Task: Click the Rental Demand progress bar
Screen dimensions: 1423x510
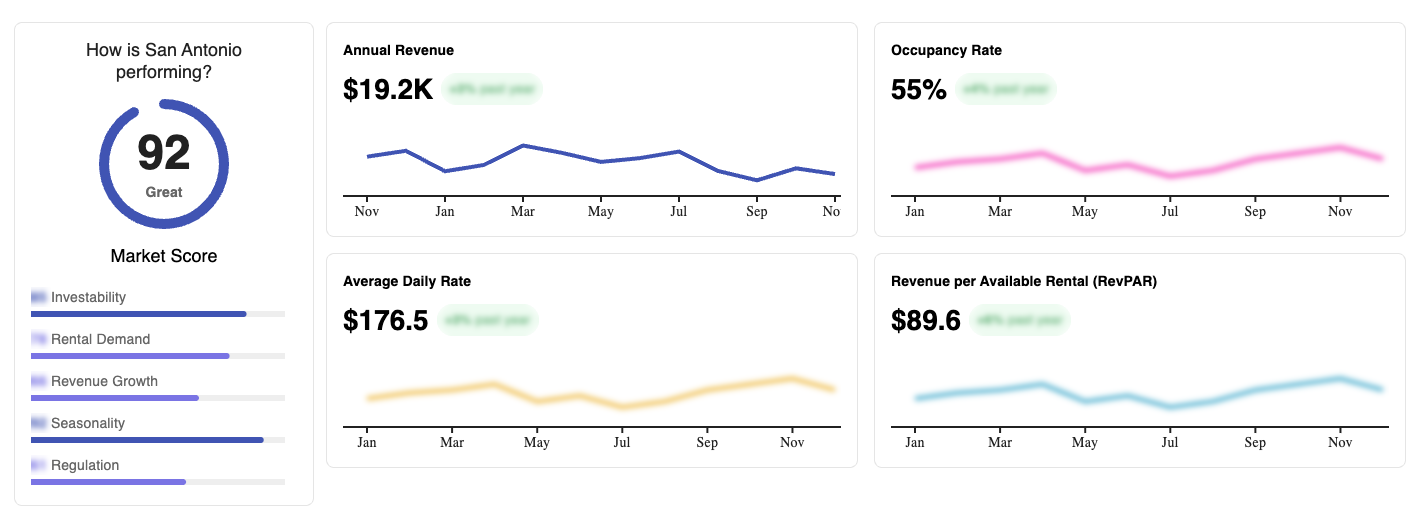Action: (x=158, y=356)
